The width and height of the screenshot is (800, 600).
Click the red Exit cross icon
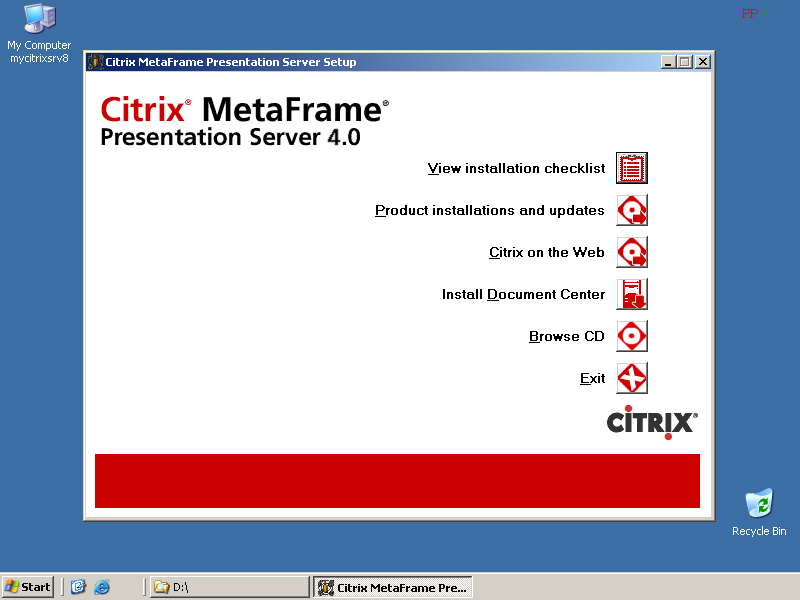point(632,378)
